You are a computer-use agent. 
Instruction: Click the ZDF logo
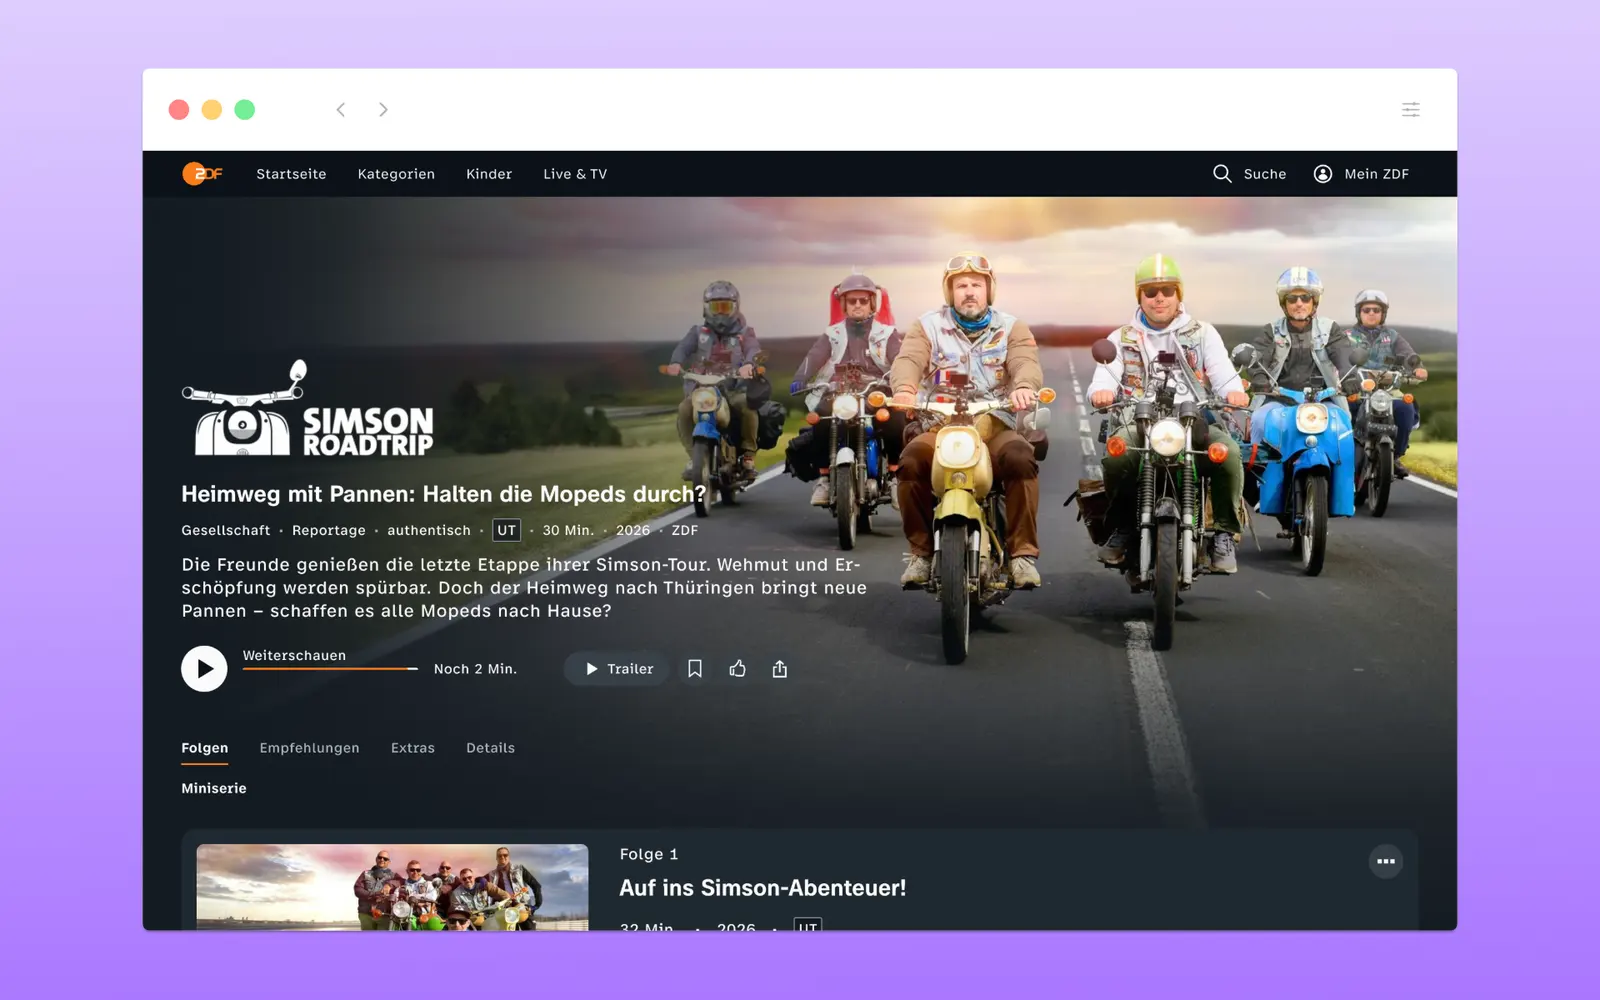(x=202, y=174)
